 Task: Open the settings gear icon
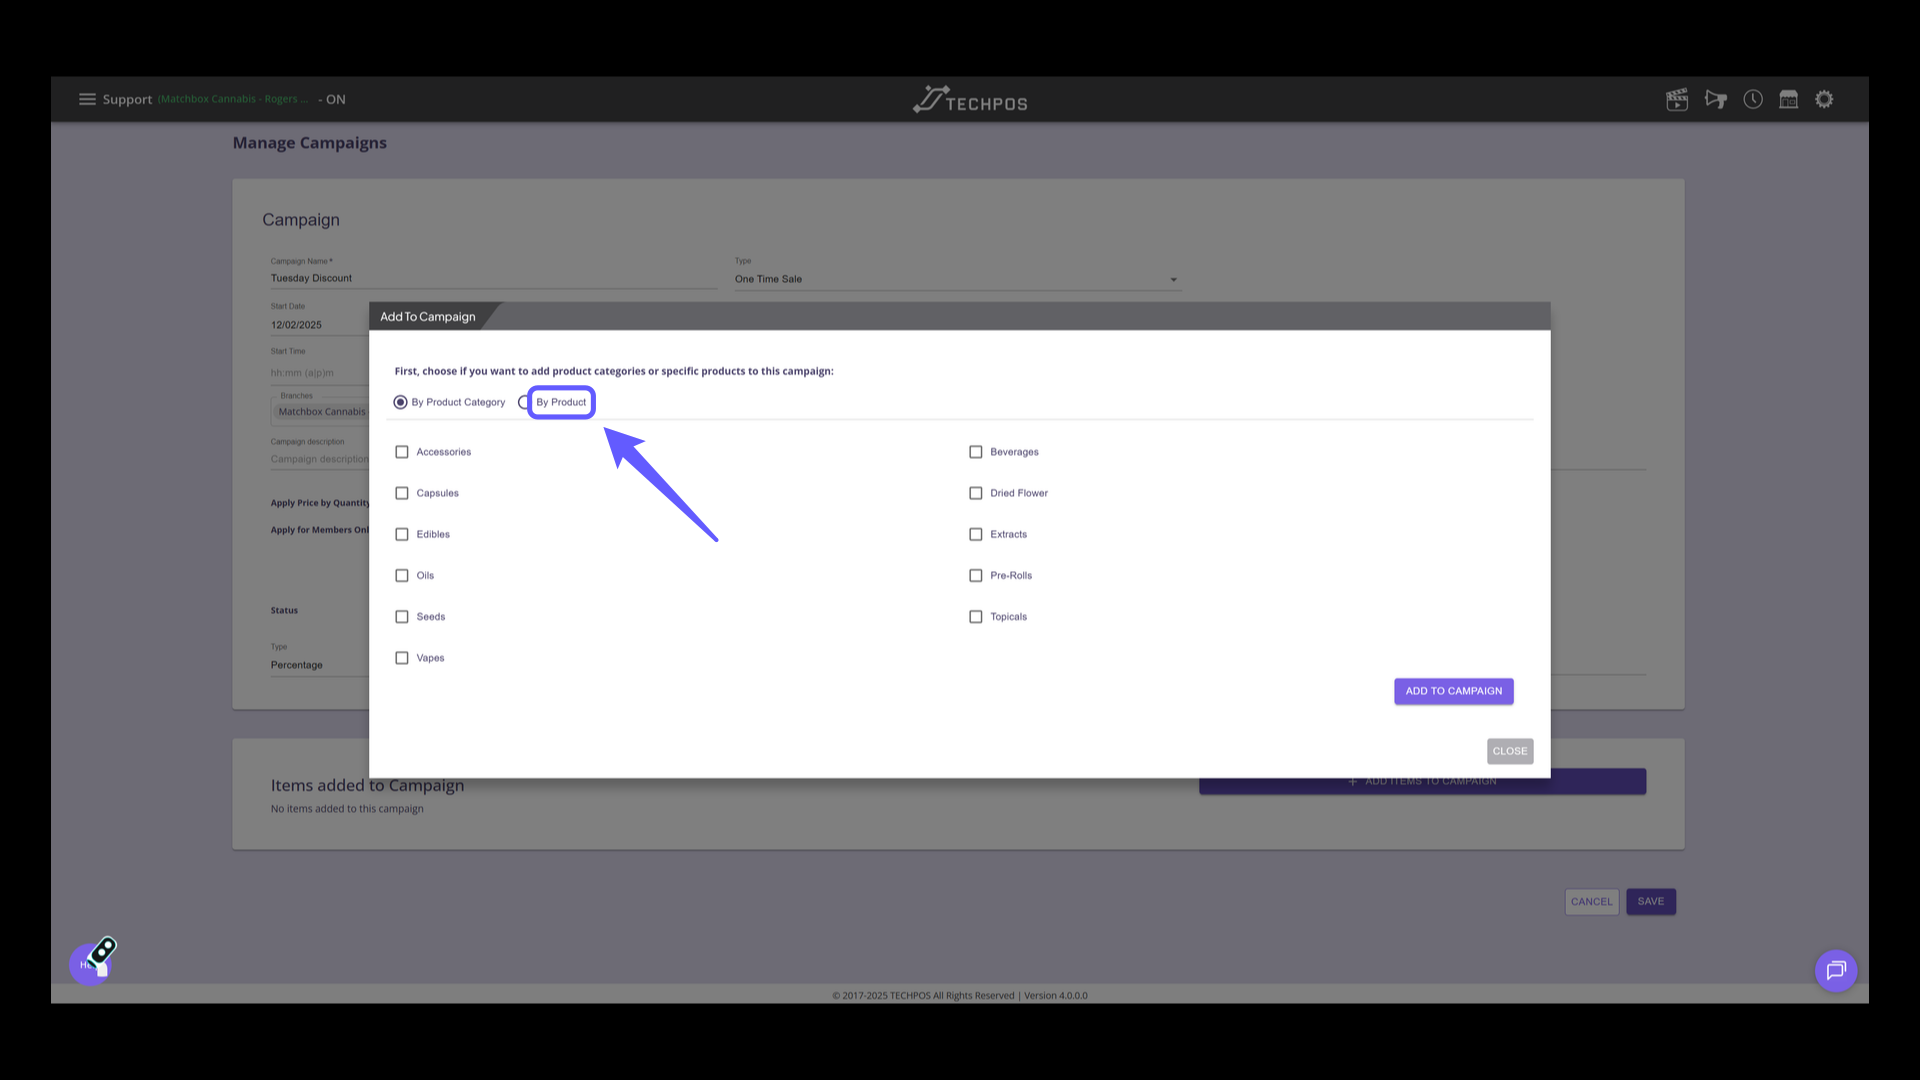(1824, 99)
